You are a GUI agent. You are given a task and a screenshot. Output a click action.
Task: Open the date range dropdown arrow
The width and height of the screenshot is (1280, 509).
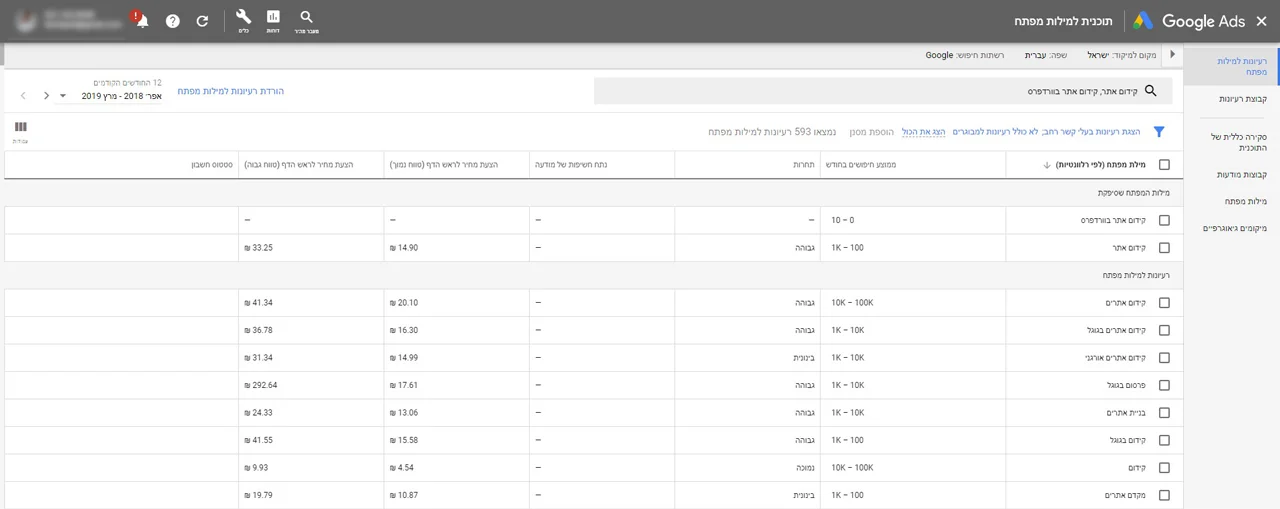tap(63, 96)
